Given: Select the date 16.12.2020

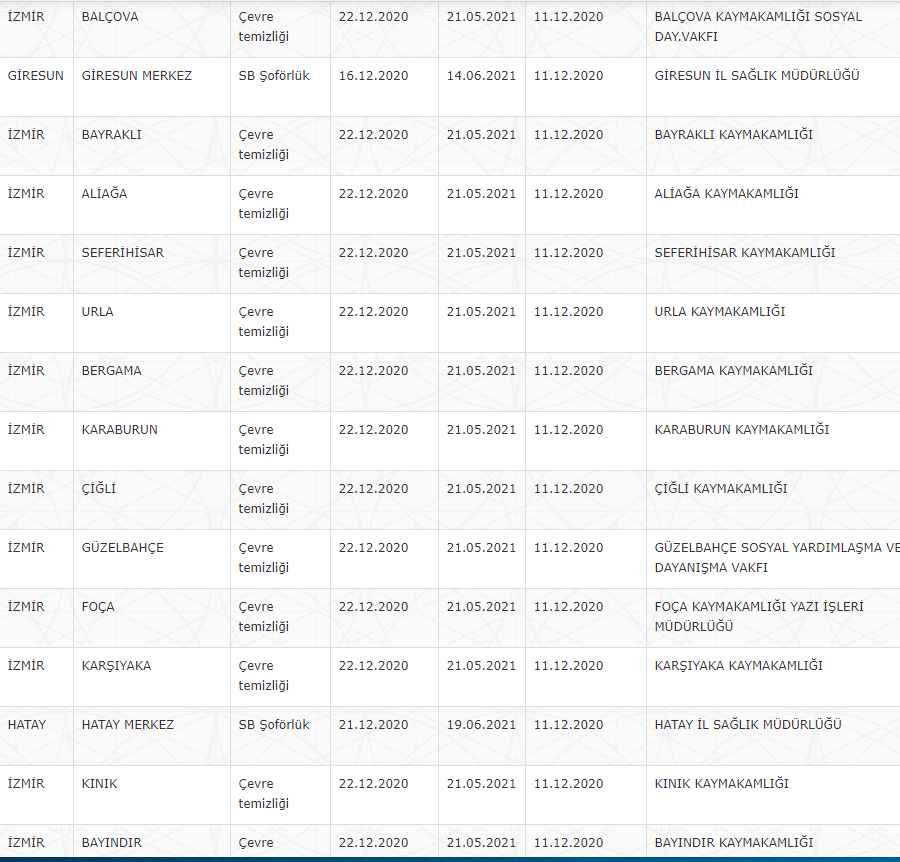Looking at the screenshot, I should point(373,76).
